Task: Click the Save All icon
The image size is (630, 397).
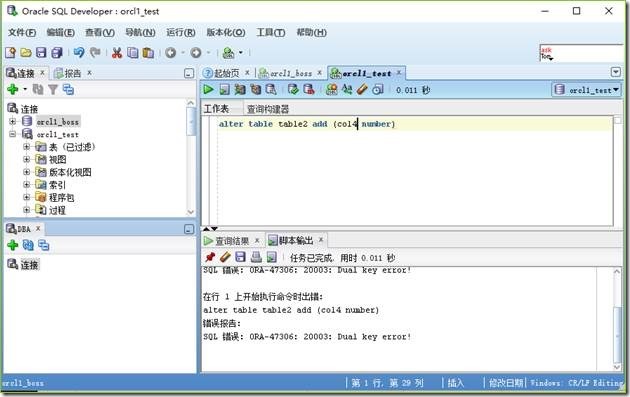Action: point(57,53)
